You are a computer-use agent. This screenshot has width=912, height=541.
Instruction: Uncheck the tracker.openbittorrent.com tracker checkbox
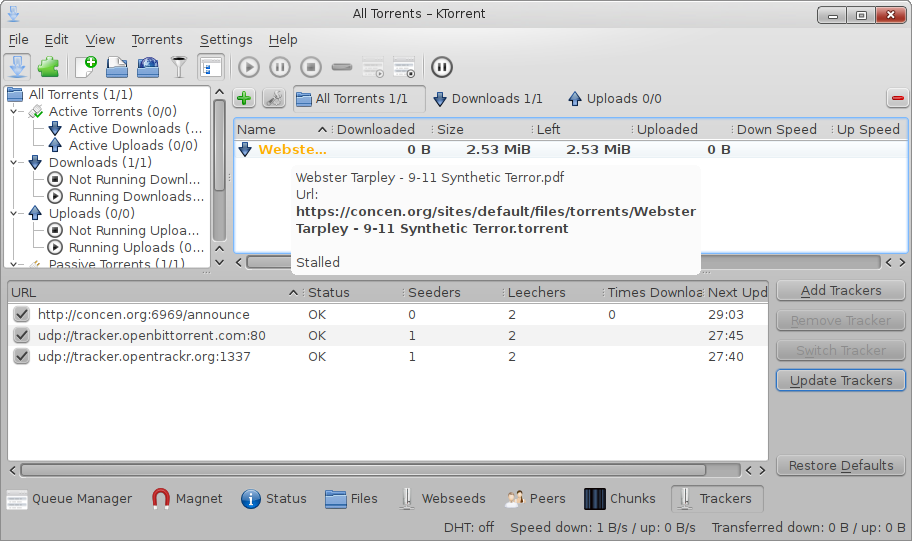click(22, 335)
